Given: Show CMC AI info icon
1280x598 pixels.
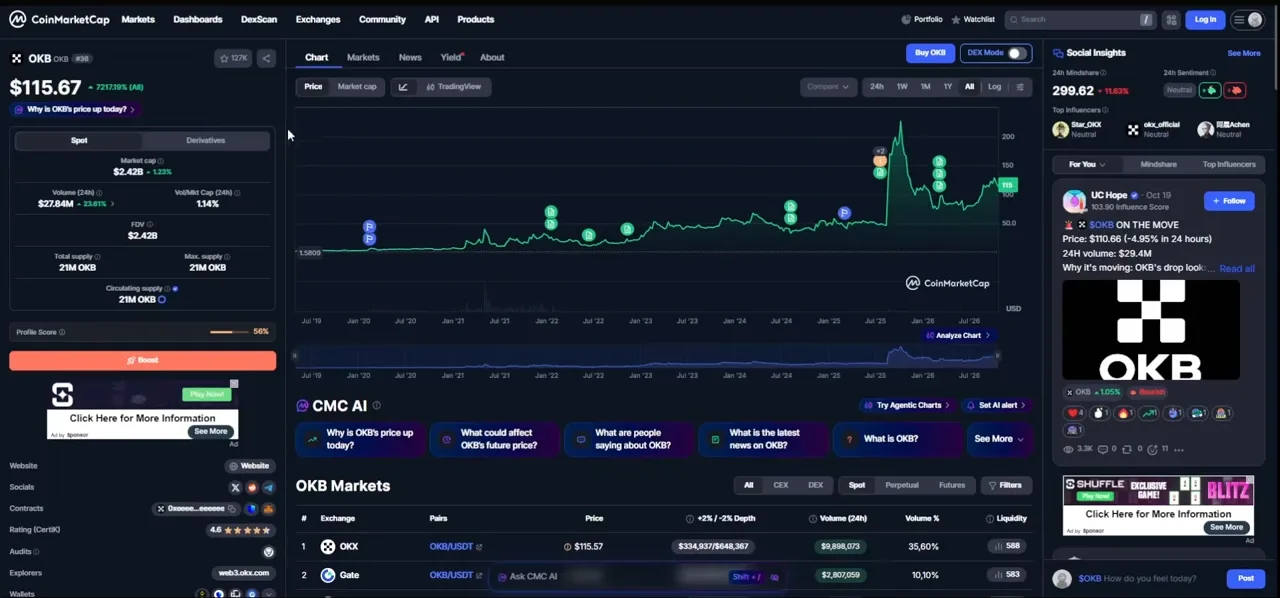Looking at the screenshot, I should pos(376,405).
